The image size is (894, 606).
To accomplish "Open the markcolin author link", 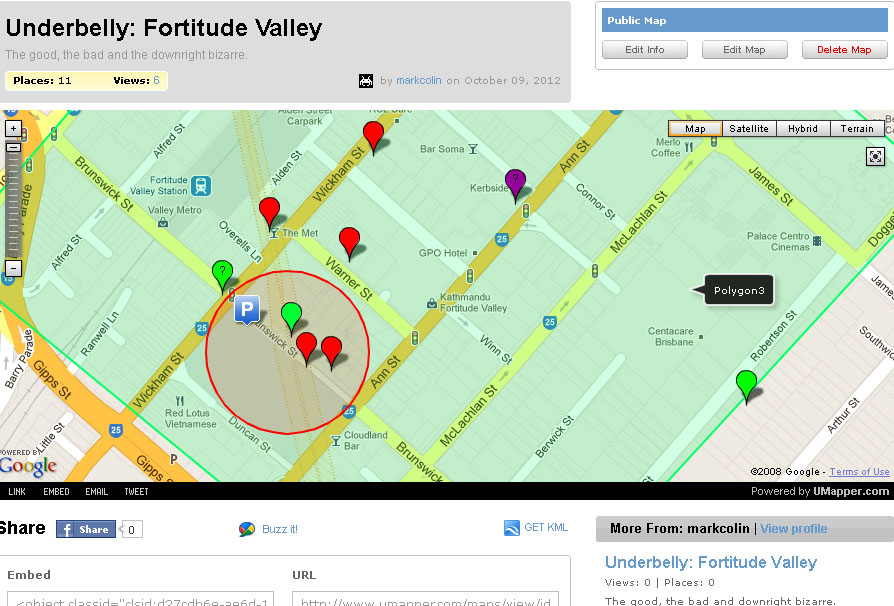I will (419, 81).
